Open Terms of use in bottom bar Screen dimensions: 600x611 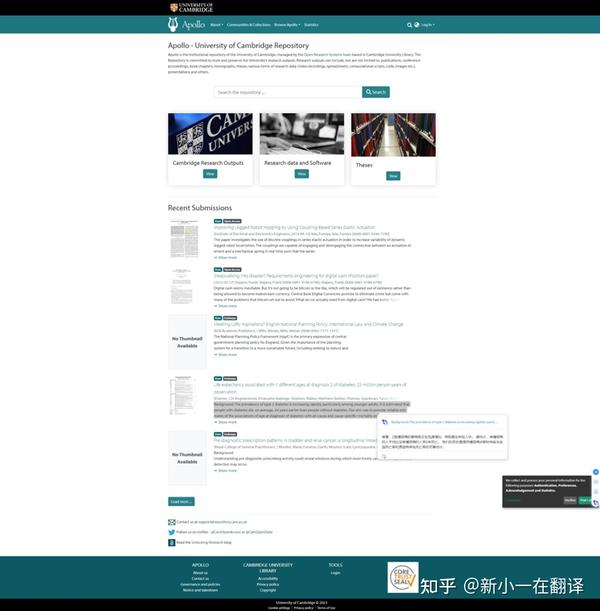click(326, 608)
